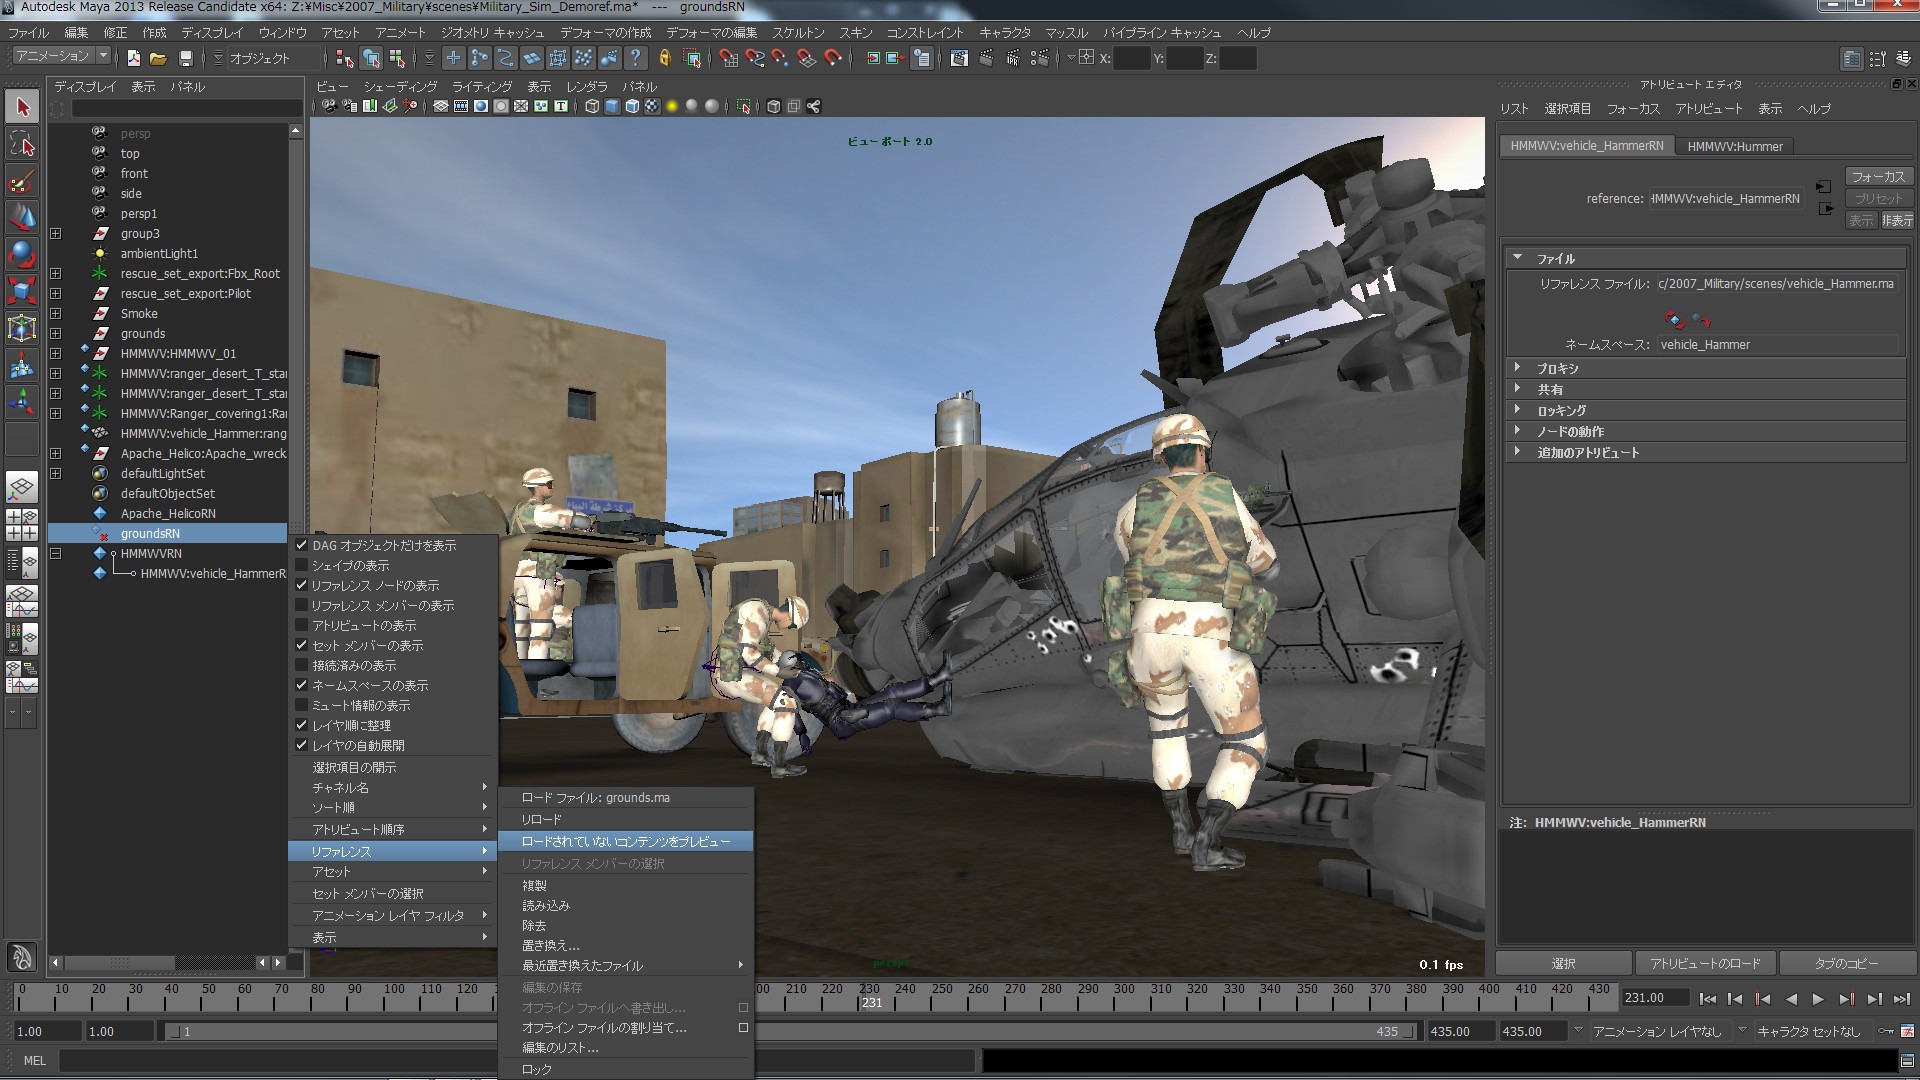Image resolution: width=1920 pixels, height=1080 pixels.
Task: Click the Lock selection padlock icon
Action: 664,58
